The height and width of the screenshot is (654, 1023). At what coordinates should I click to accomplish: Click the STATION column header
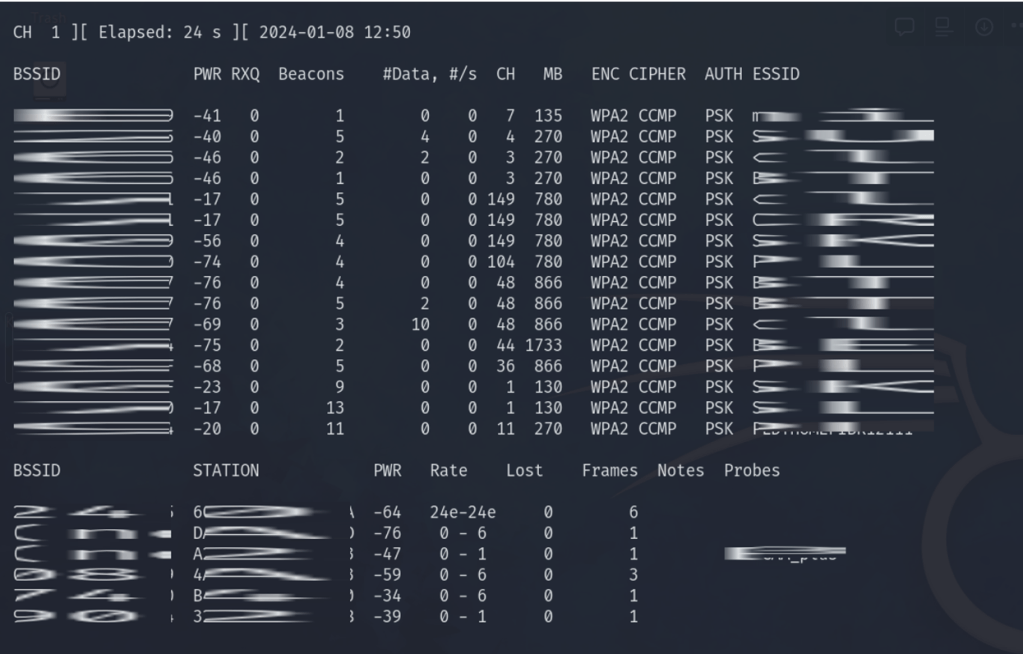(225, 470)
